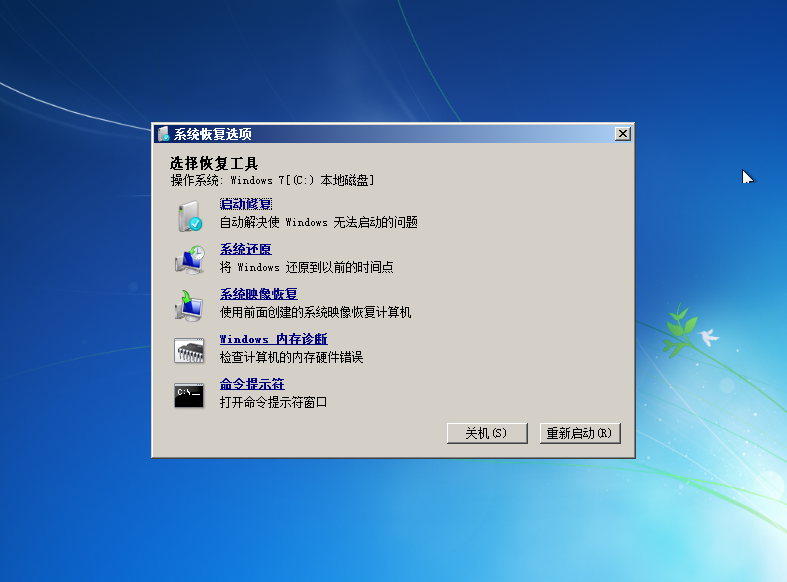Click the black Command Prompt icon
787x582 pixels.
click(189, 394)
